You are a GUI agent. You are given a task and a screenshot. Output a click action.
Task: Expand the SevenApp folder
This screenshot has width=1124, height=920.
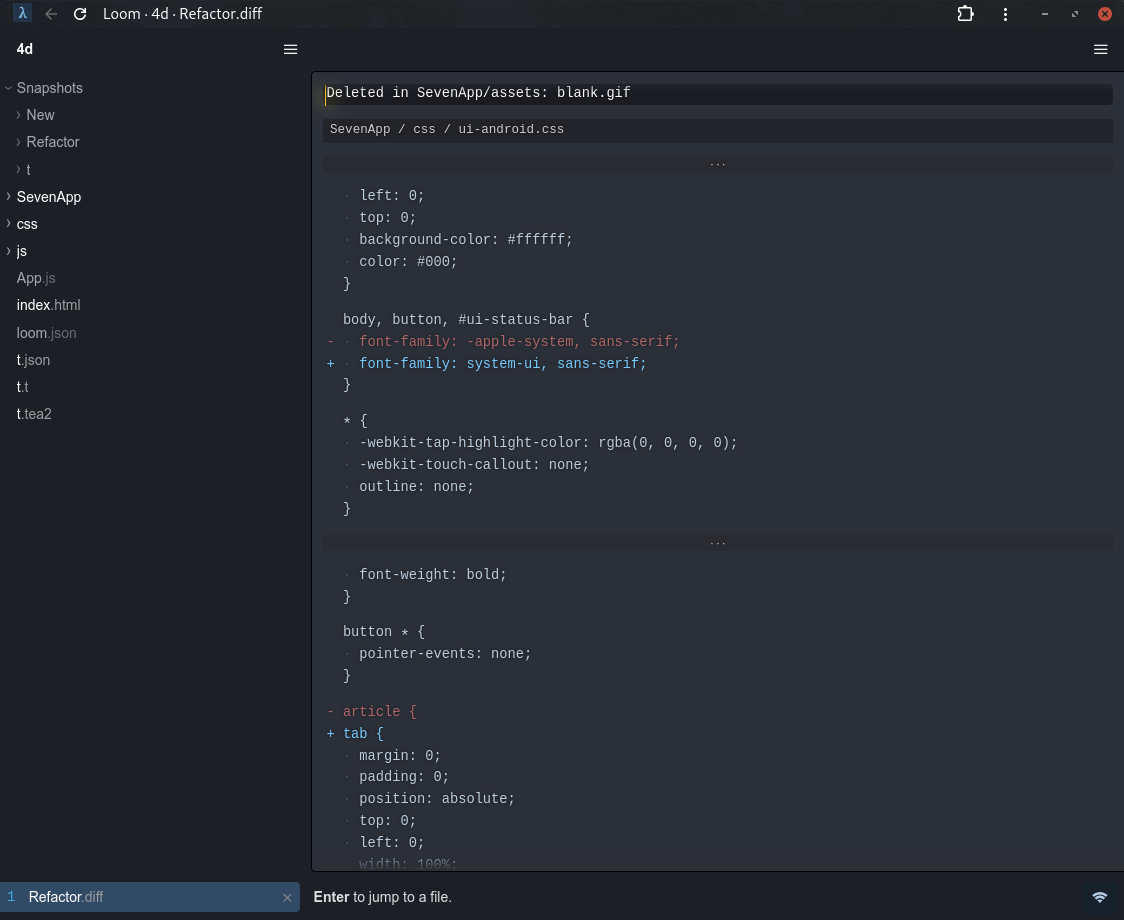(x=9, y=196)
